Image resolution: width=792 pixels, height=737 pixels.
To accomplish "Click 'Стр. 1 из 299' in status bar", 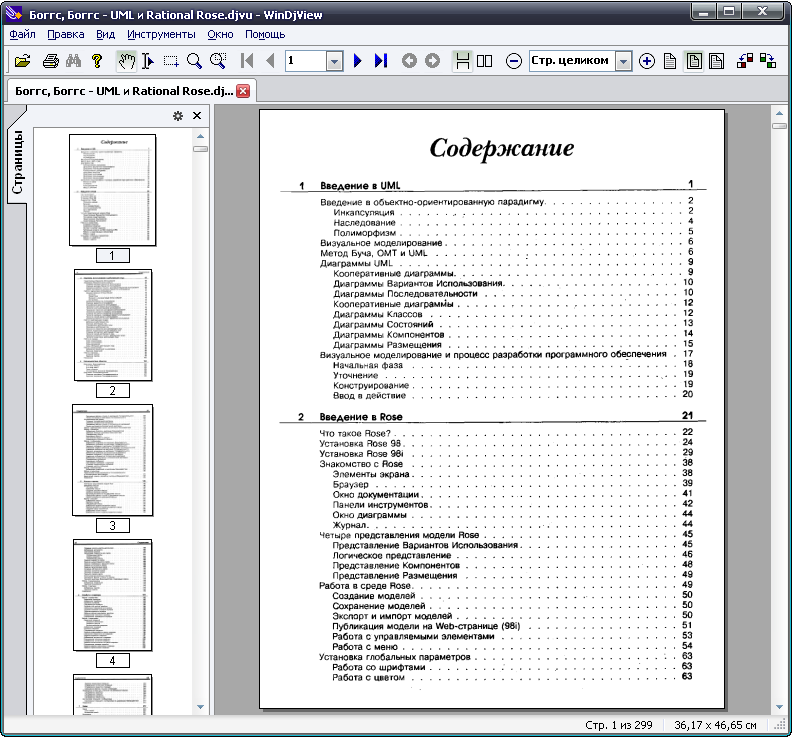I will 619,725.
